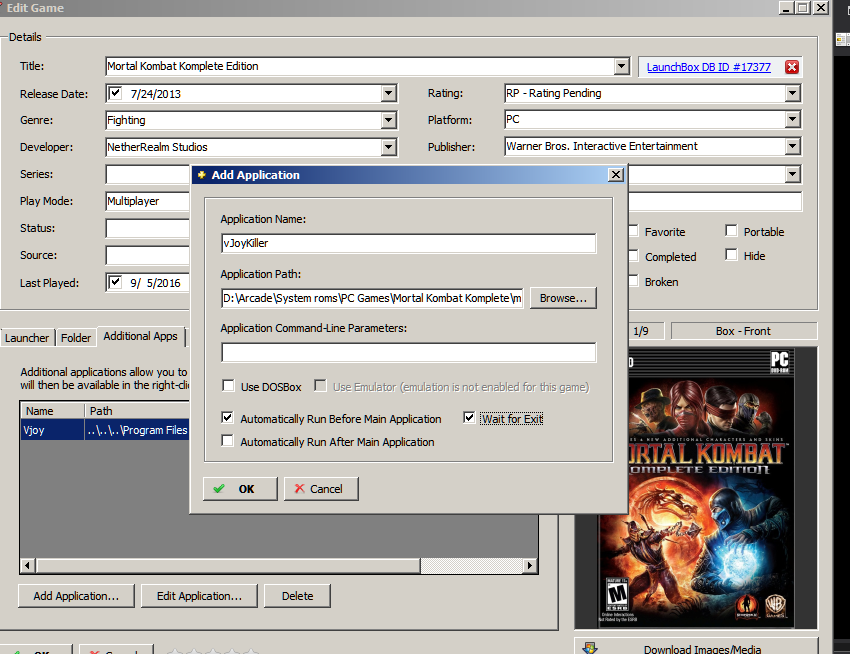Click the Name column header
Viewport: 850px width, 654px height.
pos(53,411)
